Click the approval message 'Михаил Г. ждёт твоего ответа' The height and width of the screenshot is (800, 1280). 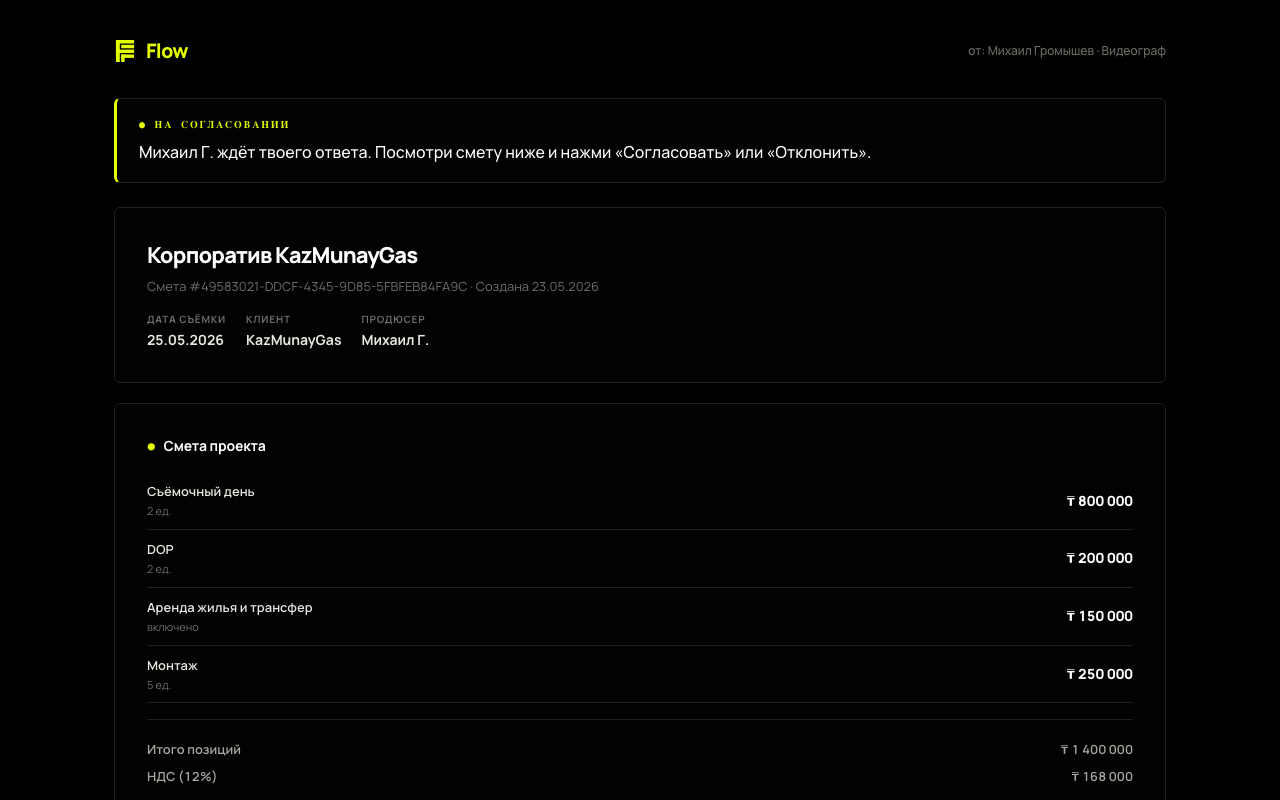point(255,153)
